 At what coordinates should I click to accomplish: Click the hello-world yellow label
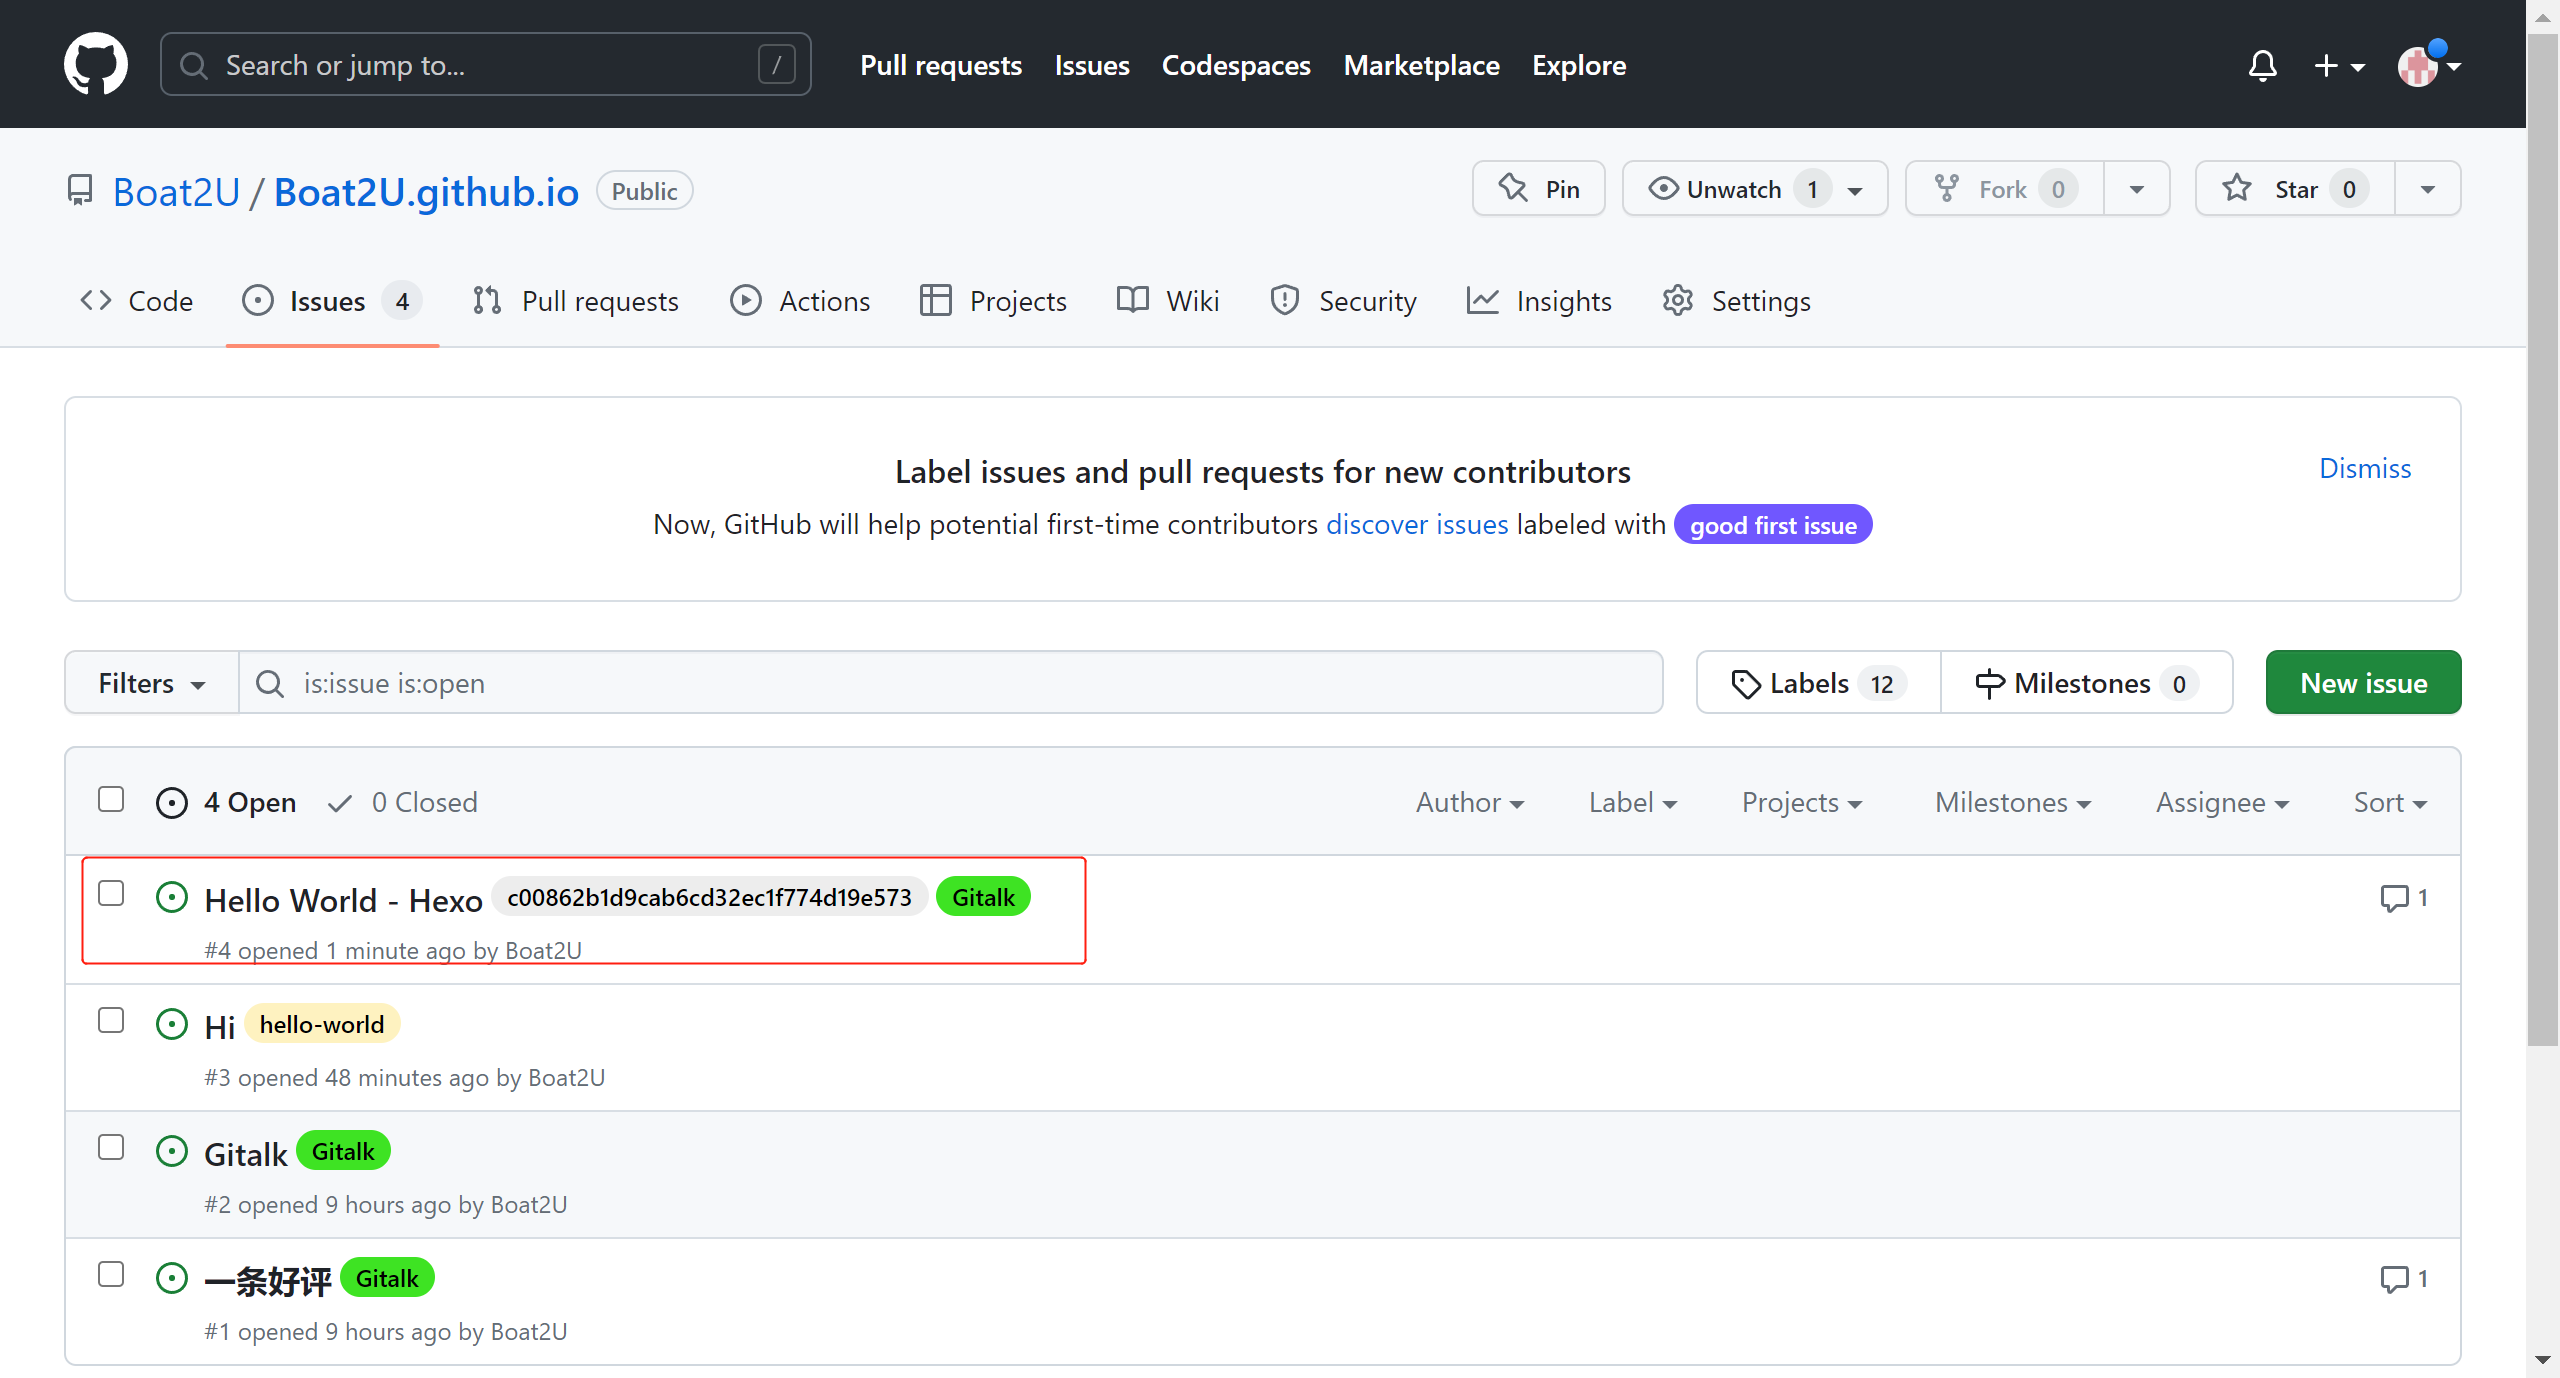tap(321, 1025)
